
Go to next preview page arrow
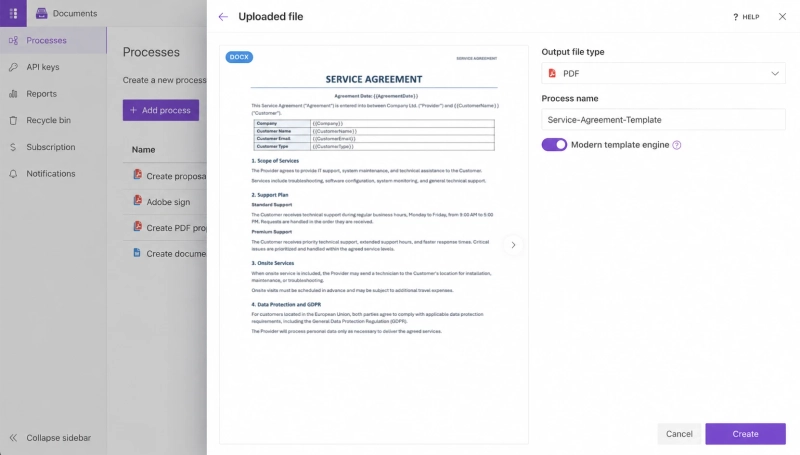(x=513, y=245)
